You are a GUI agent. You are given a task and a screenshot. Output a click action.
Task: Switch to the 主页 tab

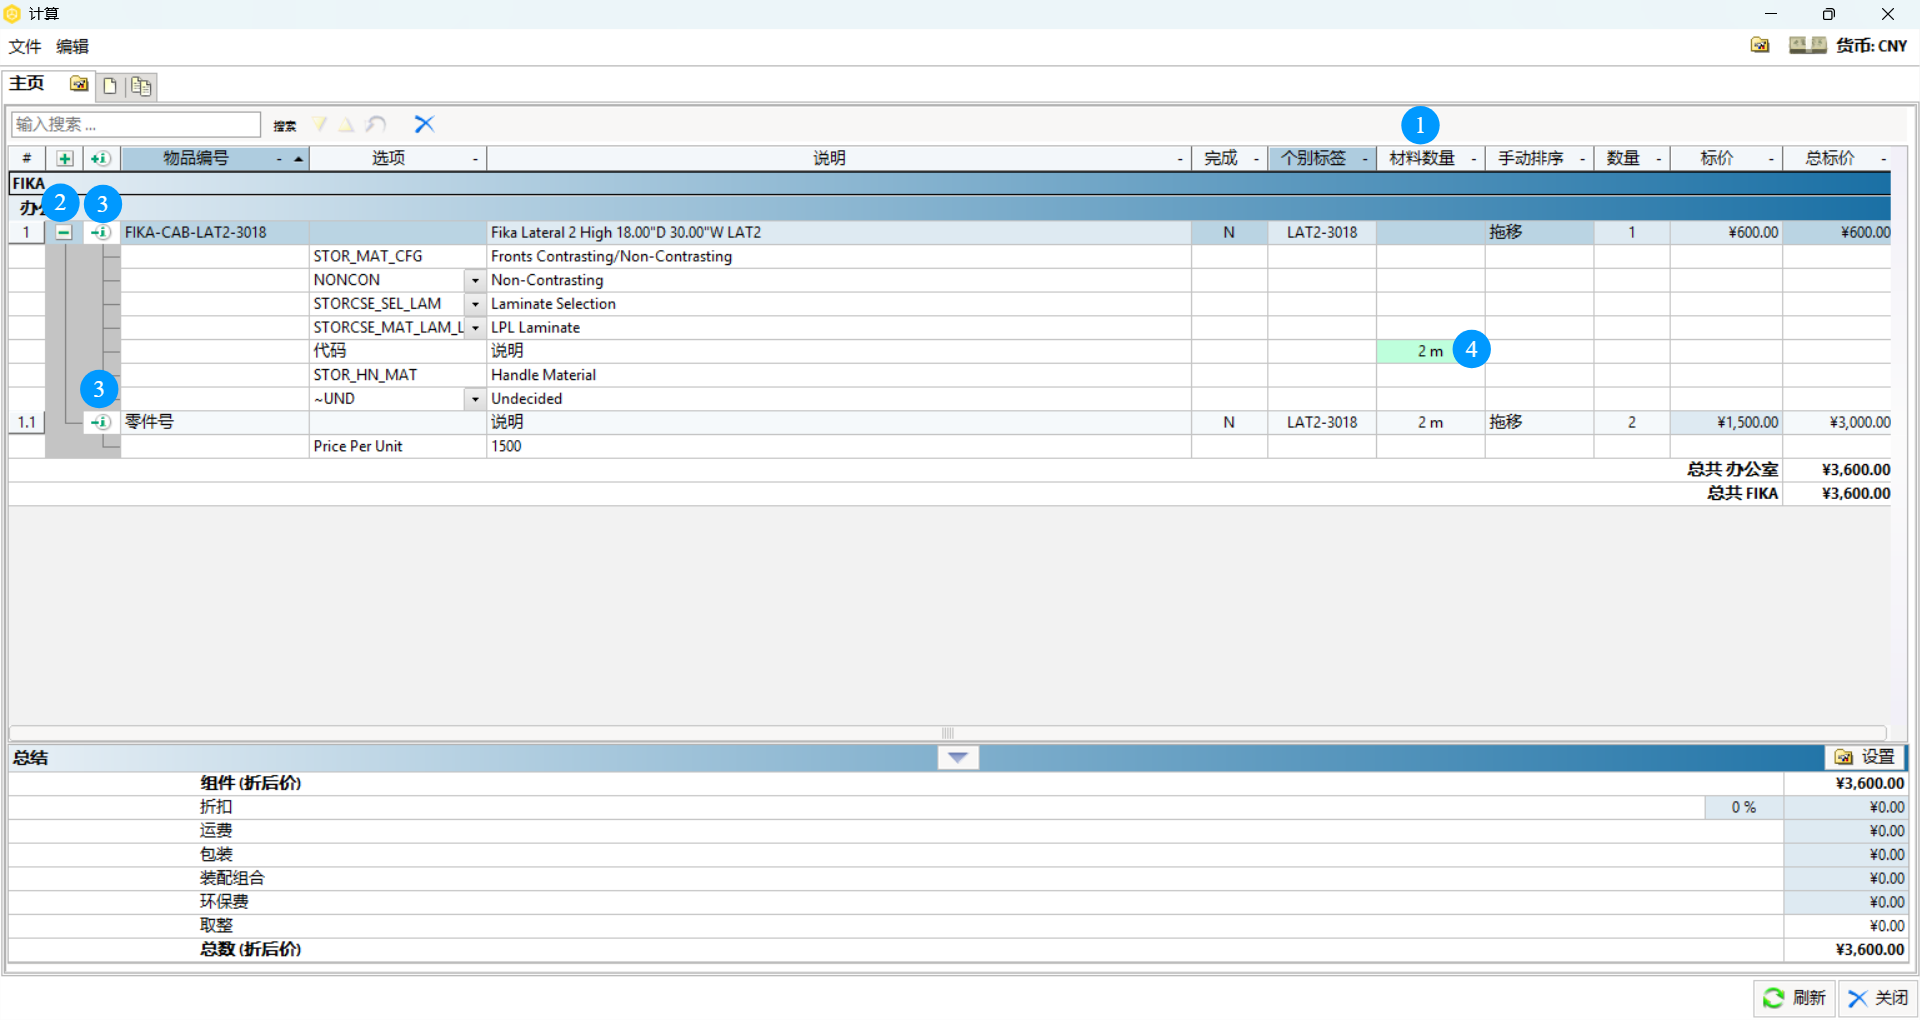pos(27,83)
